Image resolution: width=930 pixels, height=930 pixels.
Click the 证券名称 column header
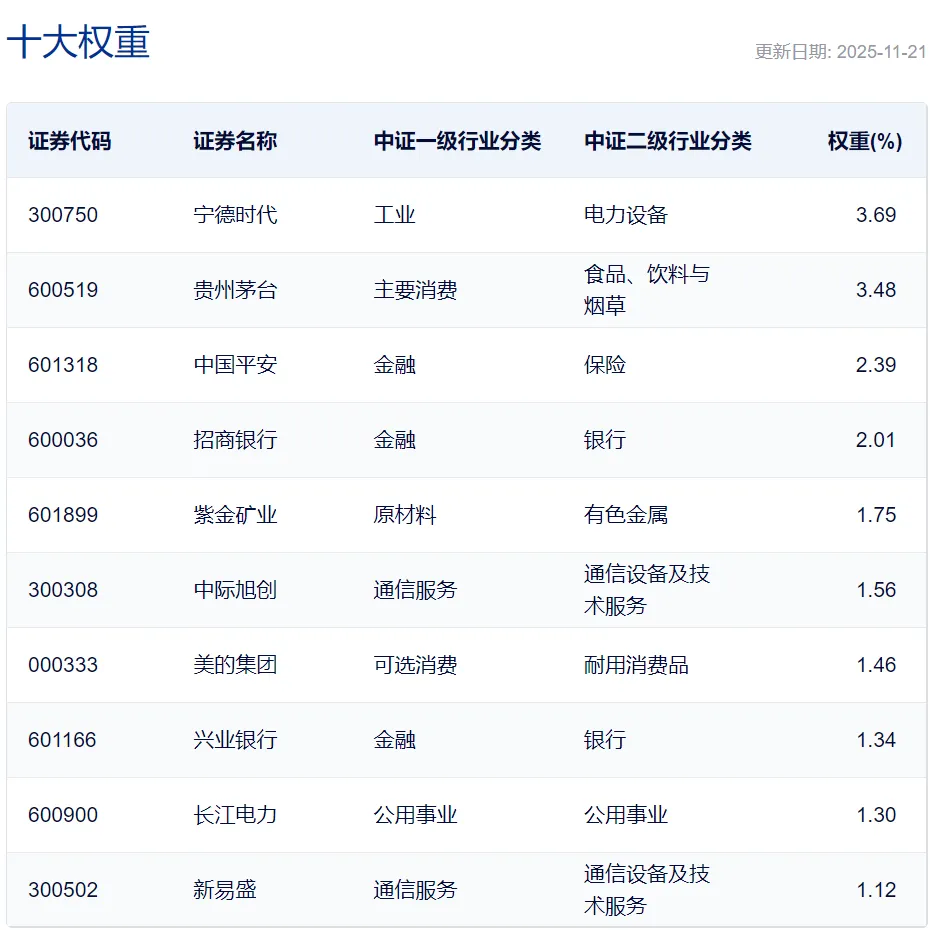point(235,141)
